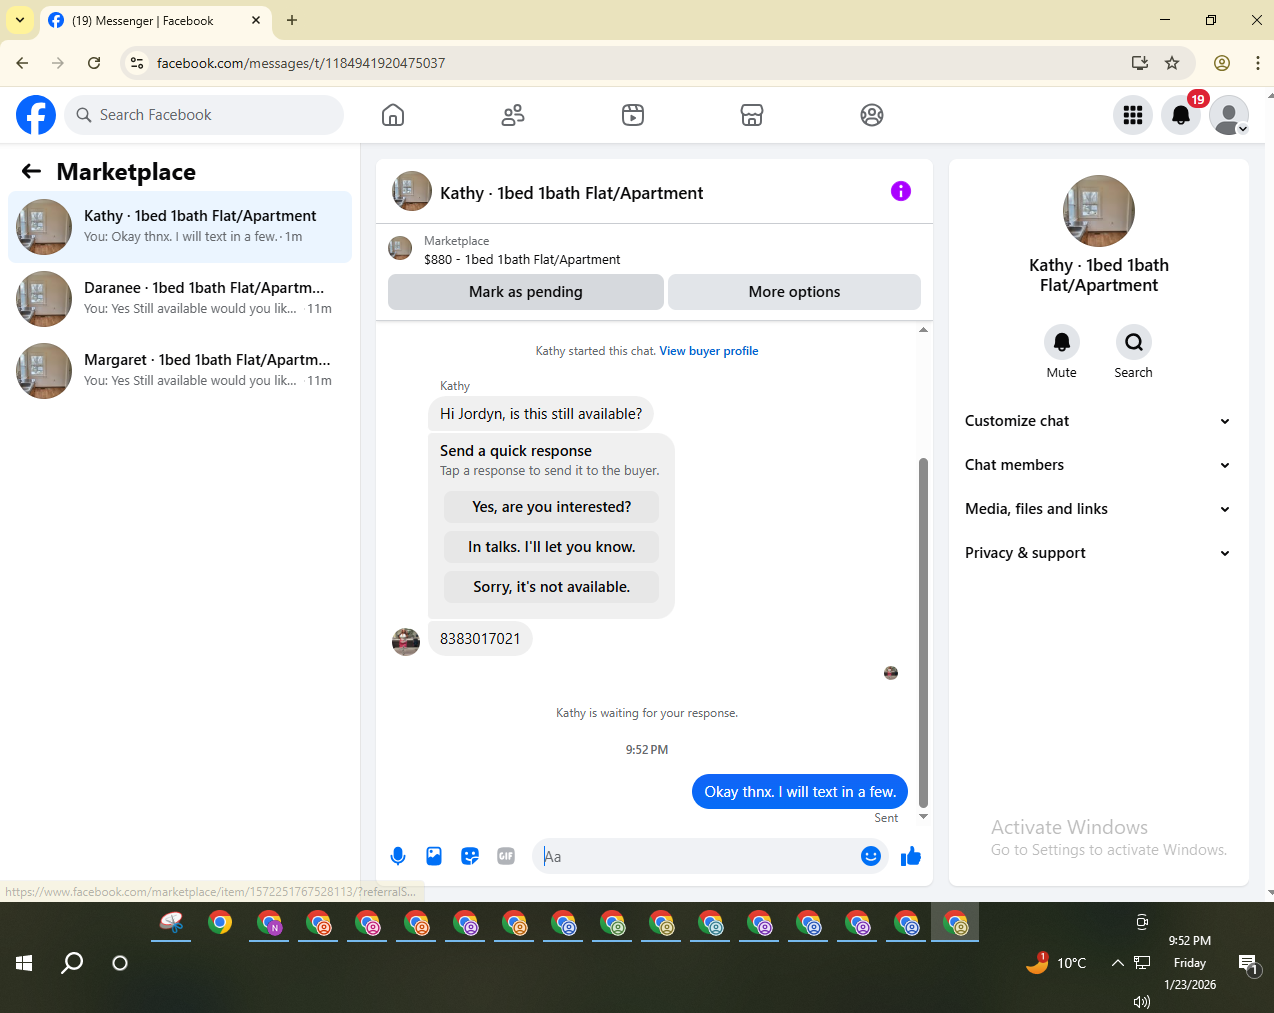Screen dimensions: 1274x1013
Task: Open the Video (Watch) icon
Action: click(633, 115)
